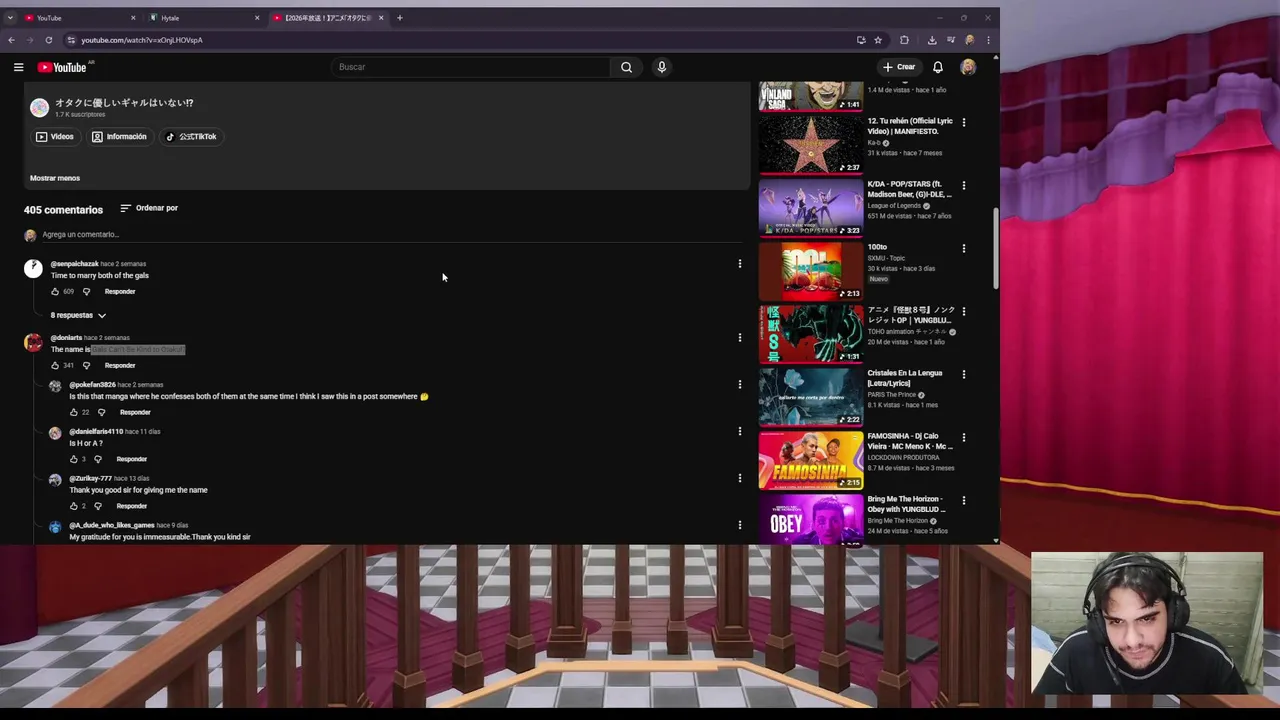Like the comment by @doniarts
1280x720 pixels.
[x=55, y=366]
